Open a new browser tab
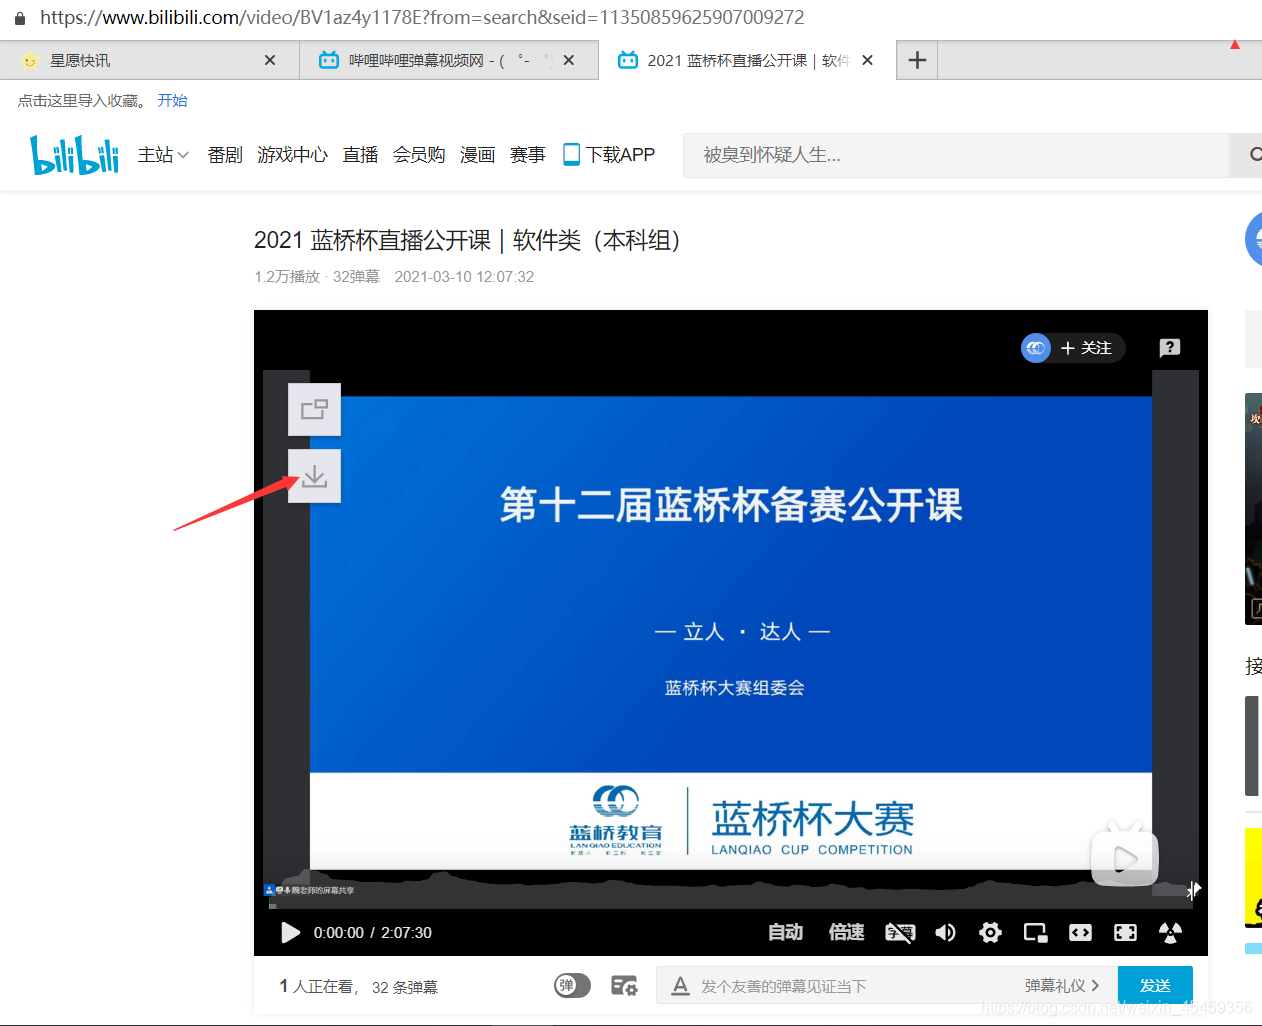The height and width of the screenshot is (1026, 1262). click(x=917, y=60)
